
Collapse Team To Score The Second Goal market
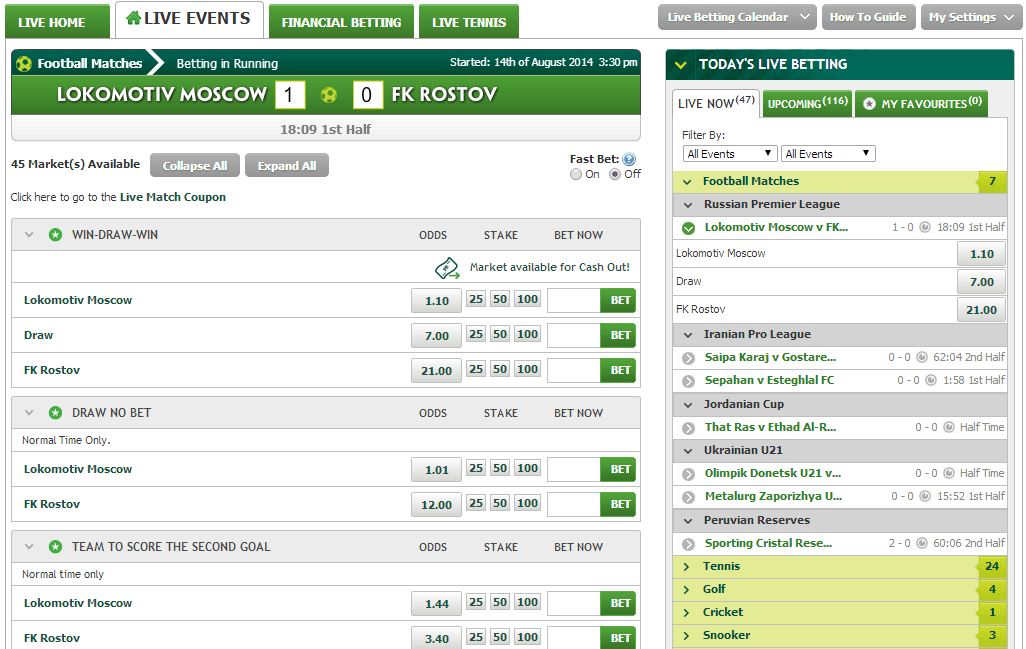[x=29, y=546]
